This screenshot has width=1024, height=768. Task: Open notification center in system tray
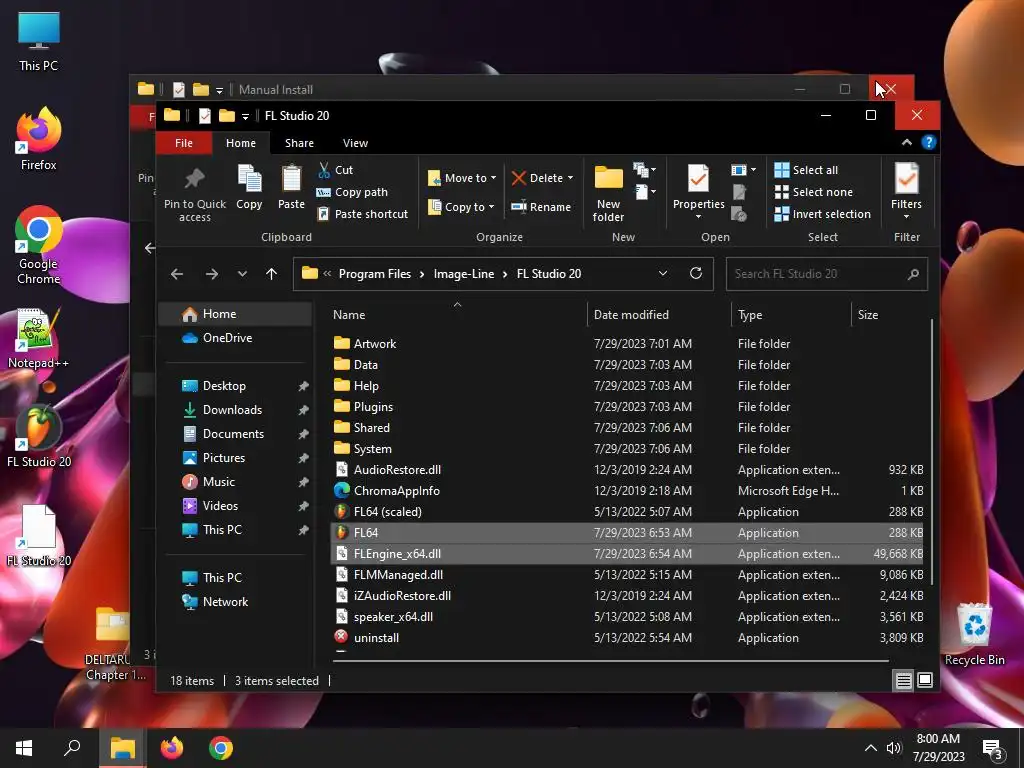[x=994, y=749]
